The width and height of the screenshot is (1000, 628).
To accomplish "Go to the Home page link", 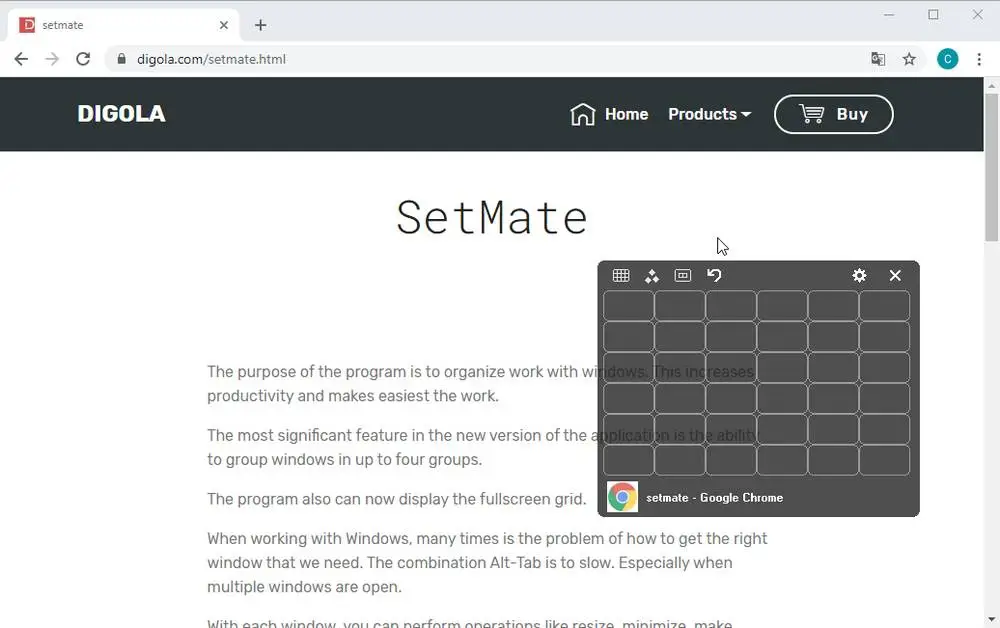I will [x=609, y=114].
